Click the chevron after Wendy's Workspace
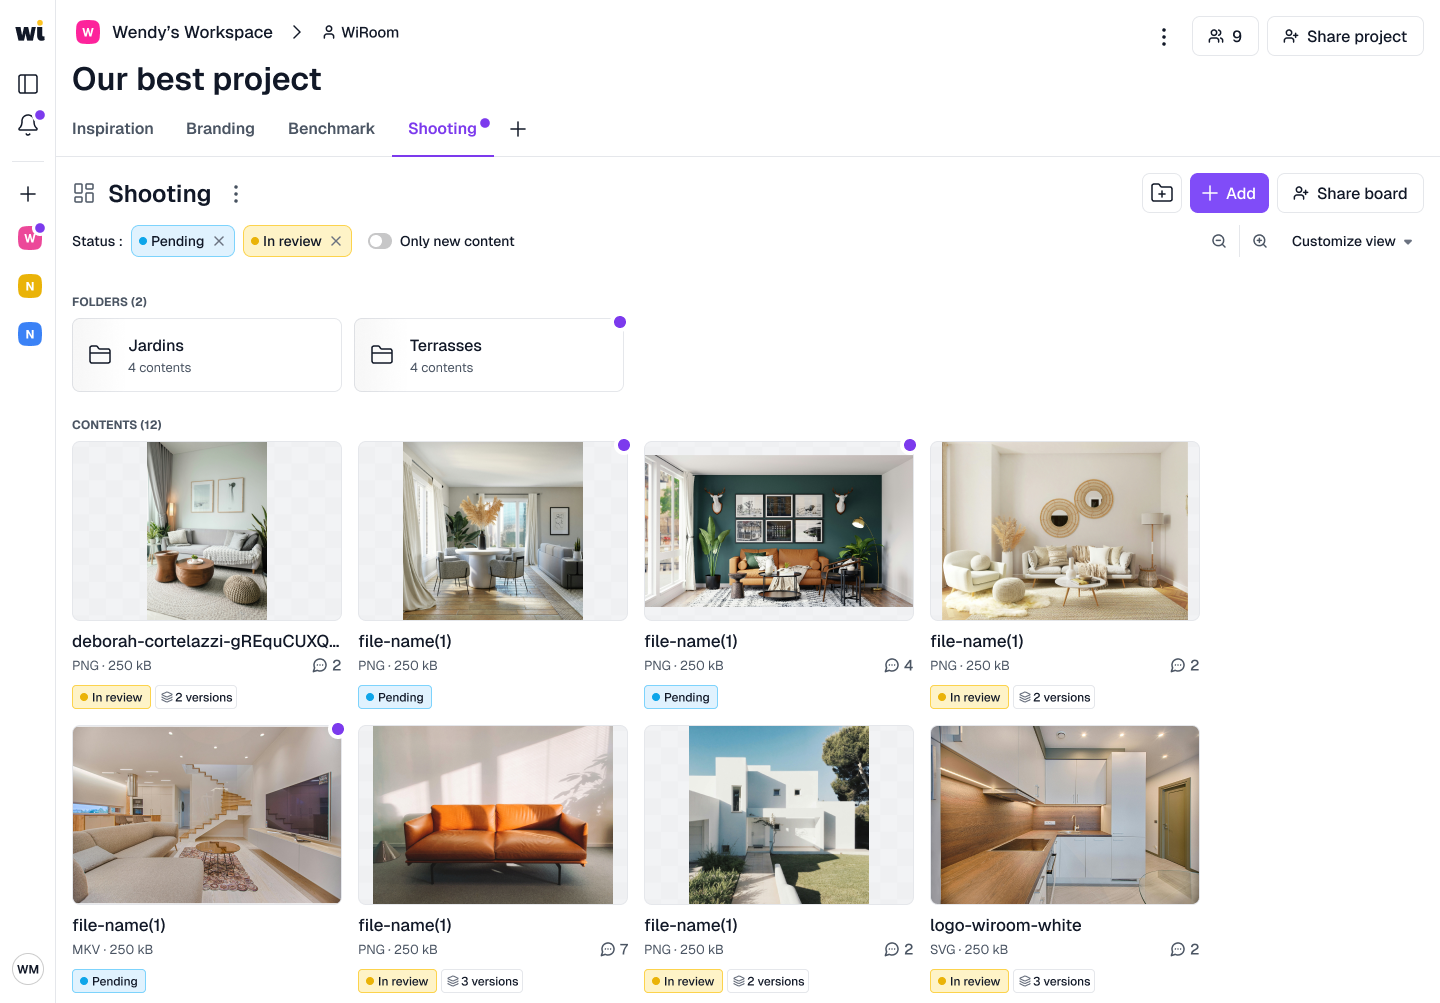 (297, 32)
